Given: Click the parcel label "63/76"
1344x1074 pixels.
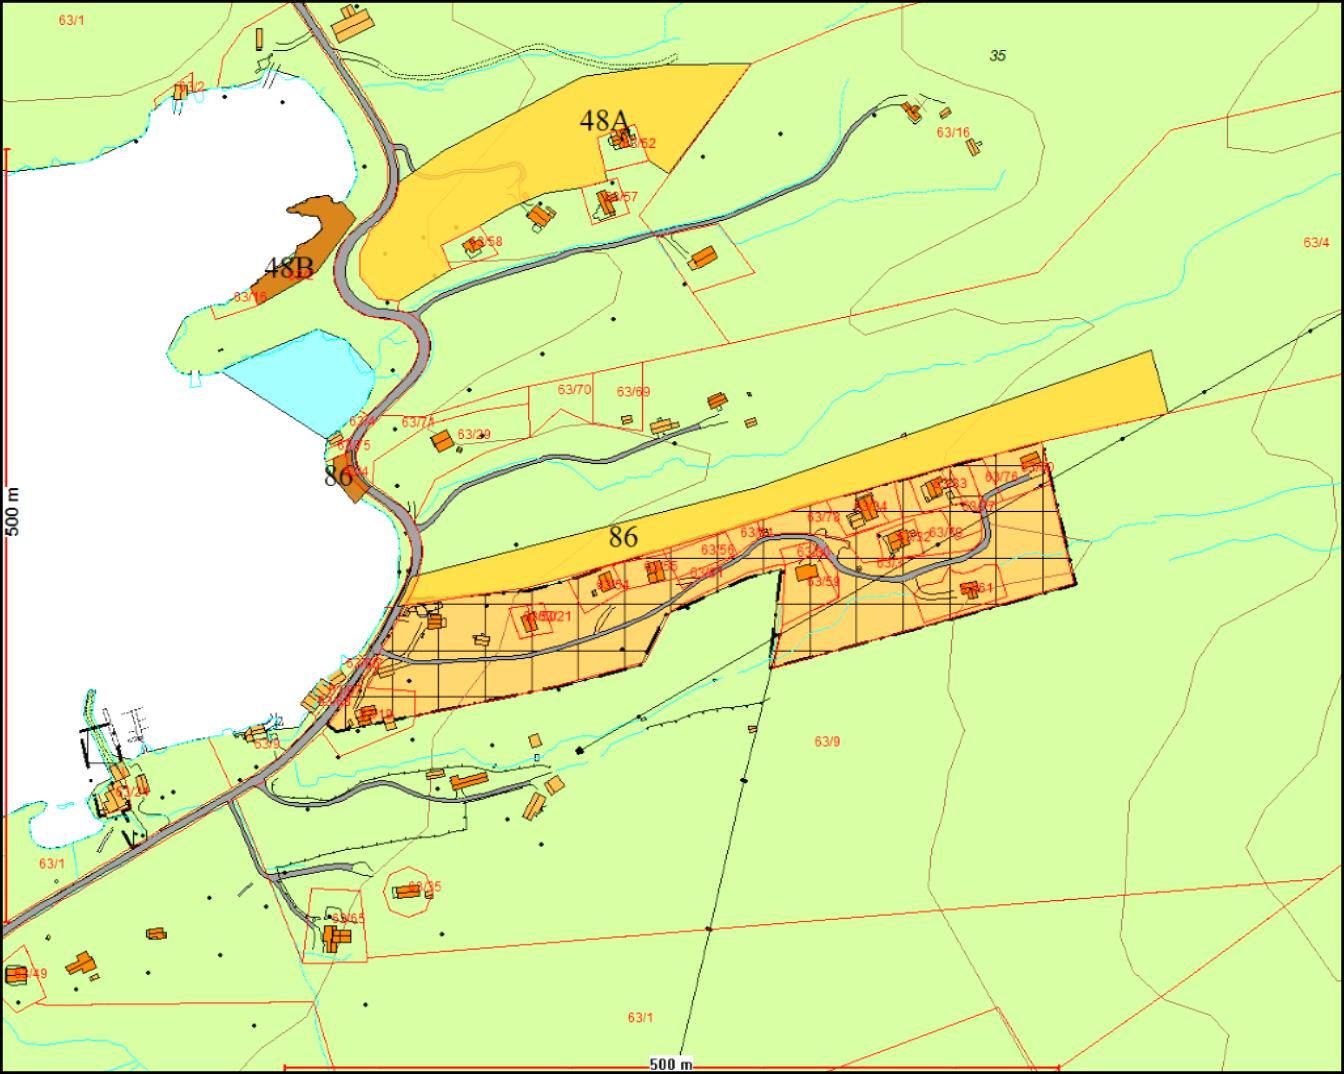Looking at the screenshot, I should click(x=1001, y=477).
